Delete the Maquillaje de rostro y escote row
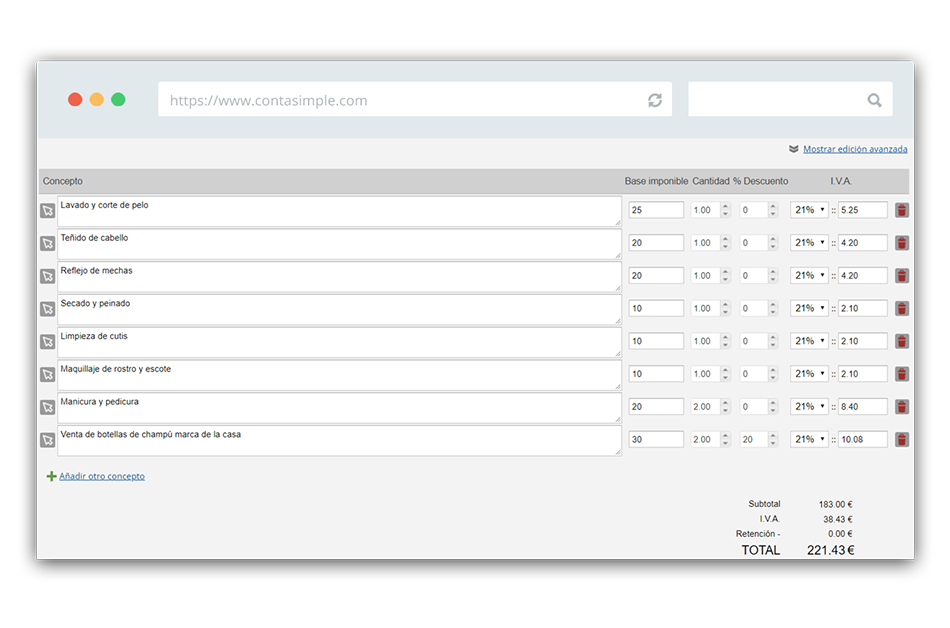The height and width of the screenshot is (628, 950). 902,374
